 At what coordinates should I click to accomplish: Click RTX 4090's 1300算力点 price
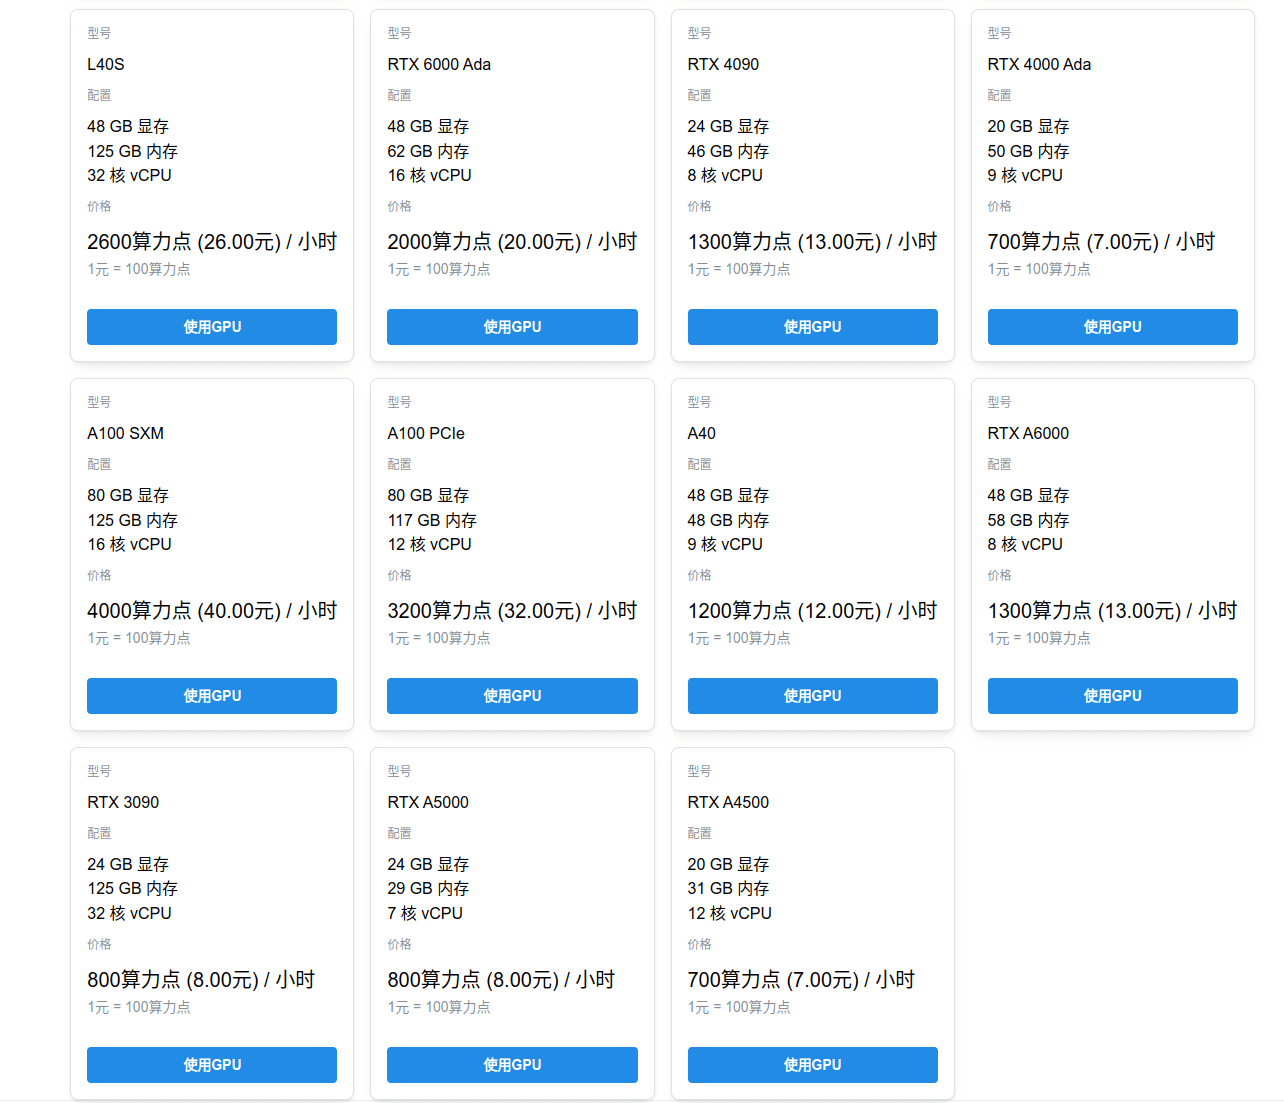pos(812,242)
